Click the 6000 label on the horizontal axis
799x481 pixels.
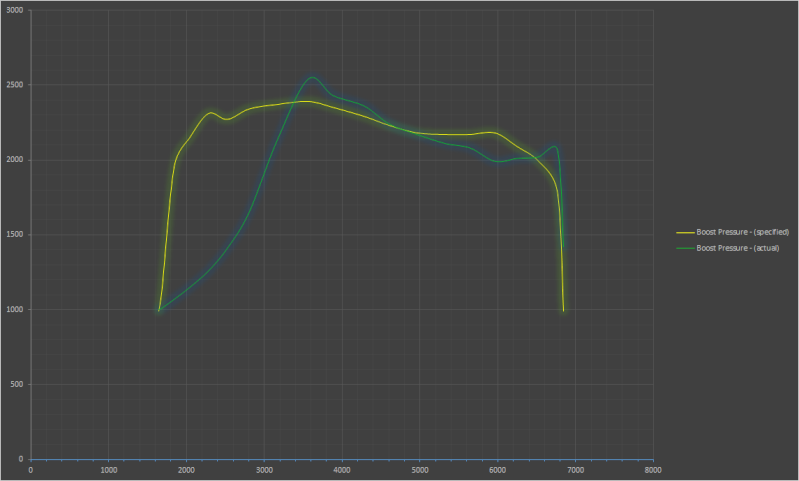click(x=497, y=469)
